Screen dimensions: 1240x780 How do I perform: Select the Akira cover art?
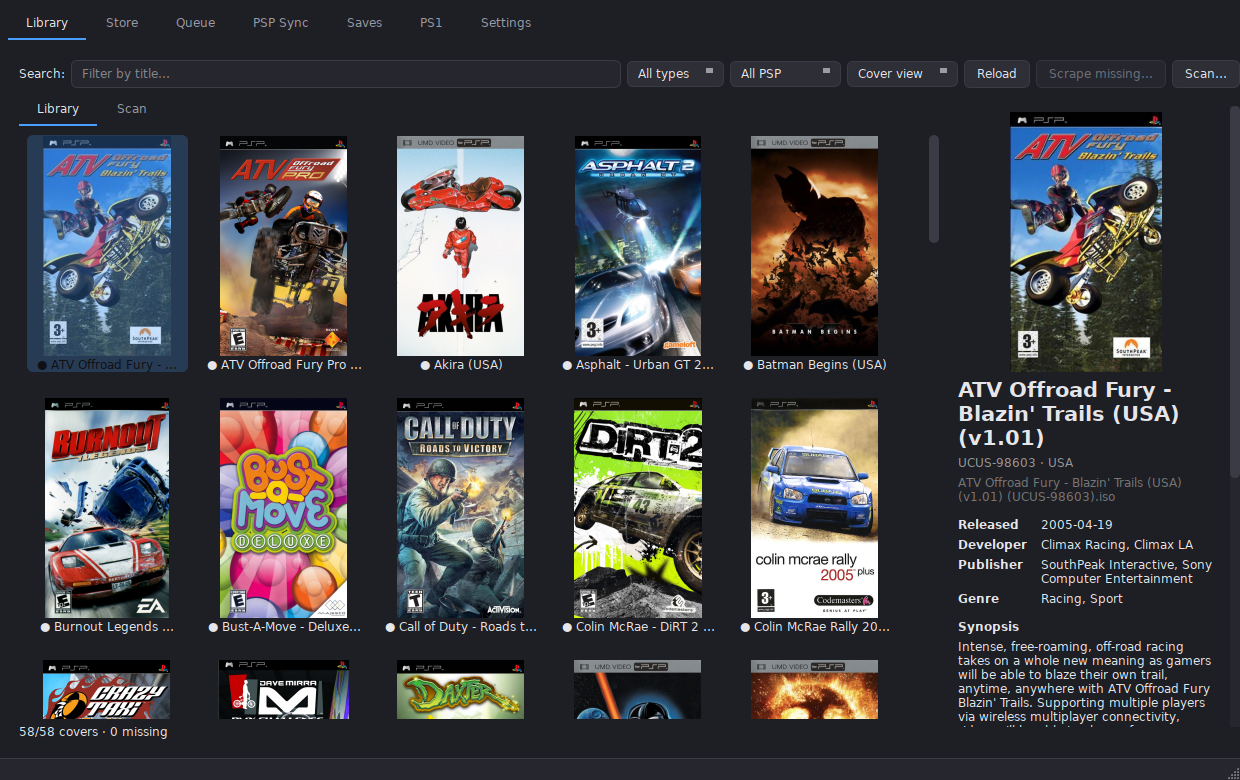(x=461, y=246)
